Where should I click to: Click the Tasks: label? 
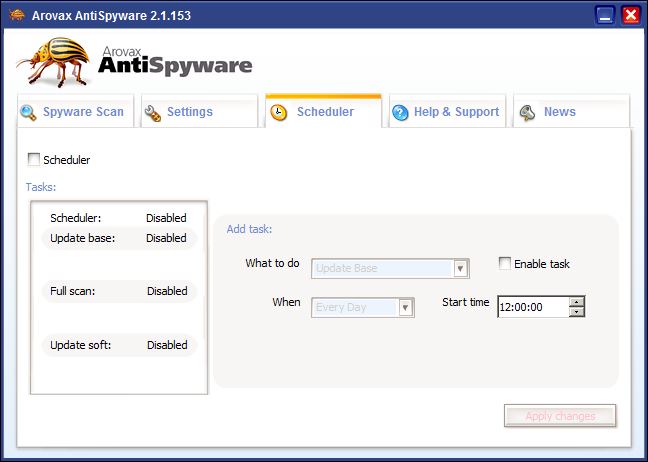point(41,187)
